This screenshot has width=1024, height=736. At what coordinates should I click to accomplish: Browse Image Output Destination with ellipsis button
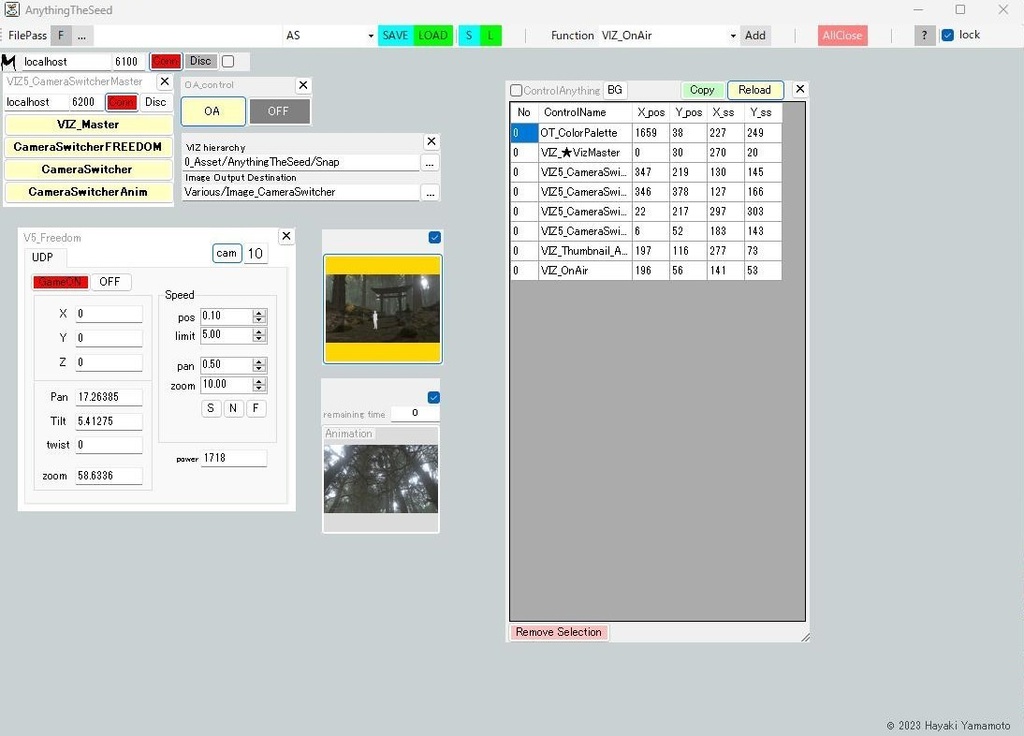429,193
